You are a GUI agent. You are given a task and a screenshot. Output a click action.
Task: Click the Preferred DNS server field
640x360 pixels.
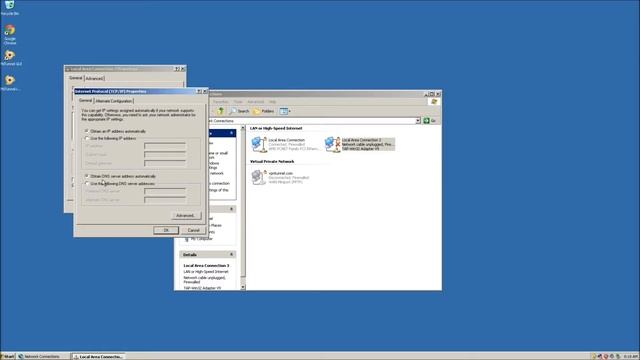click(165, 191)
